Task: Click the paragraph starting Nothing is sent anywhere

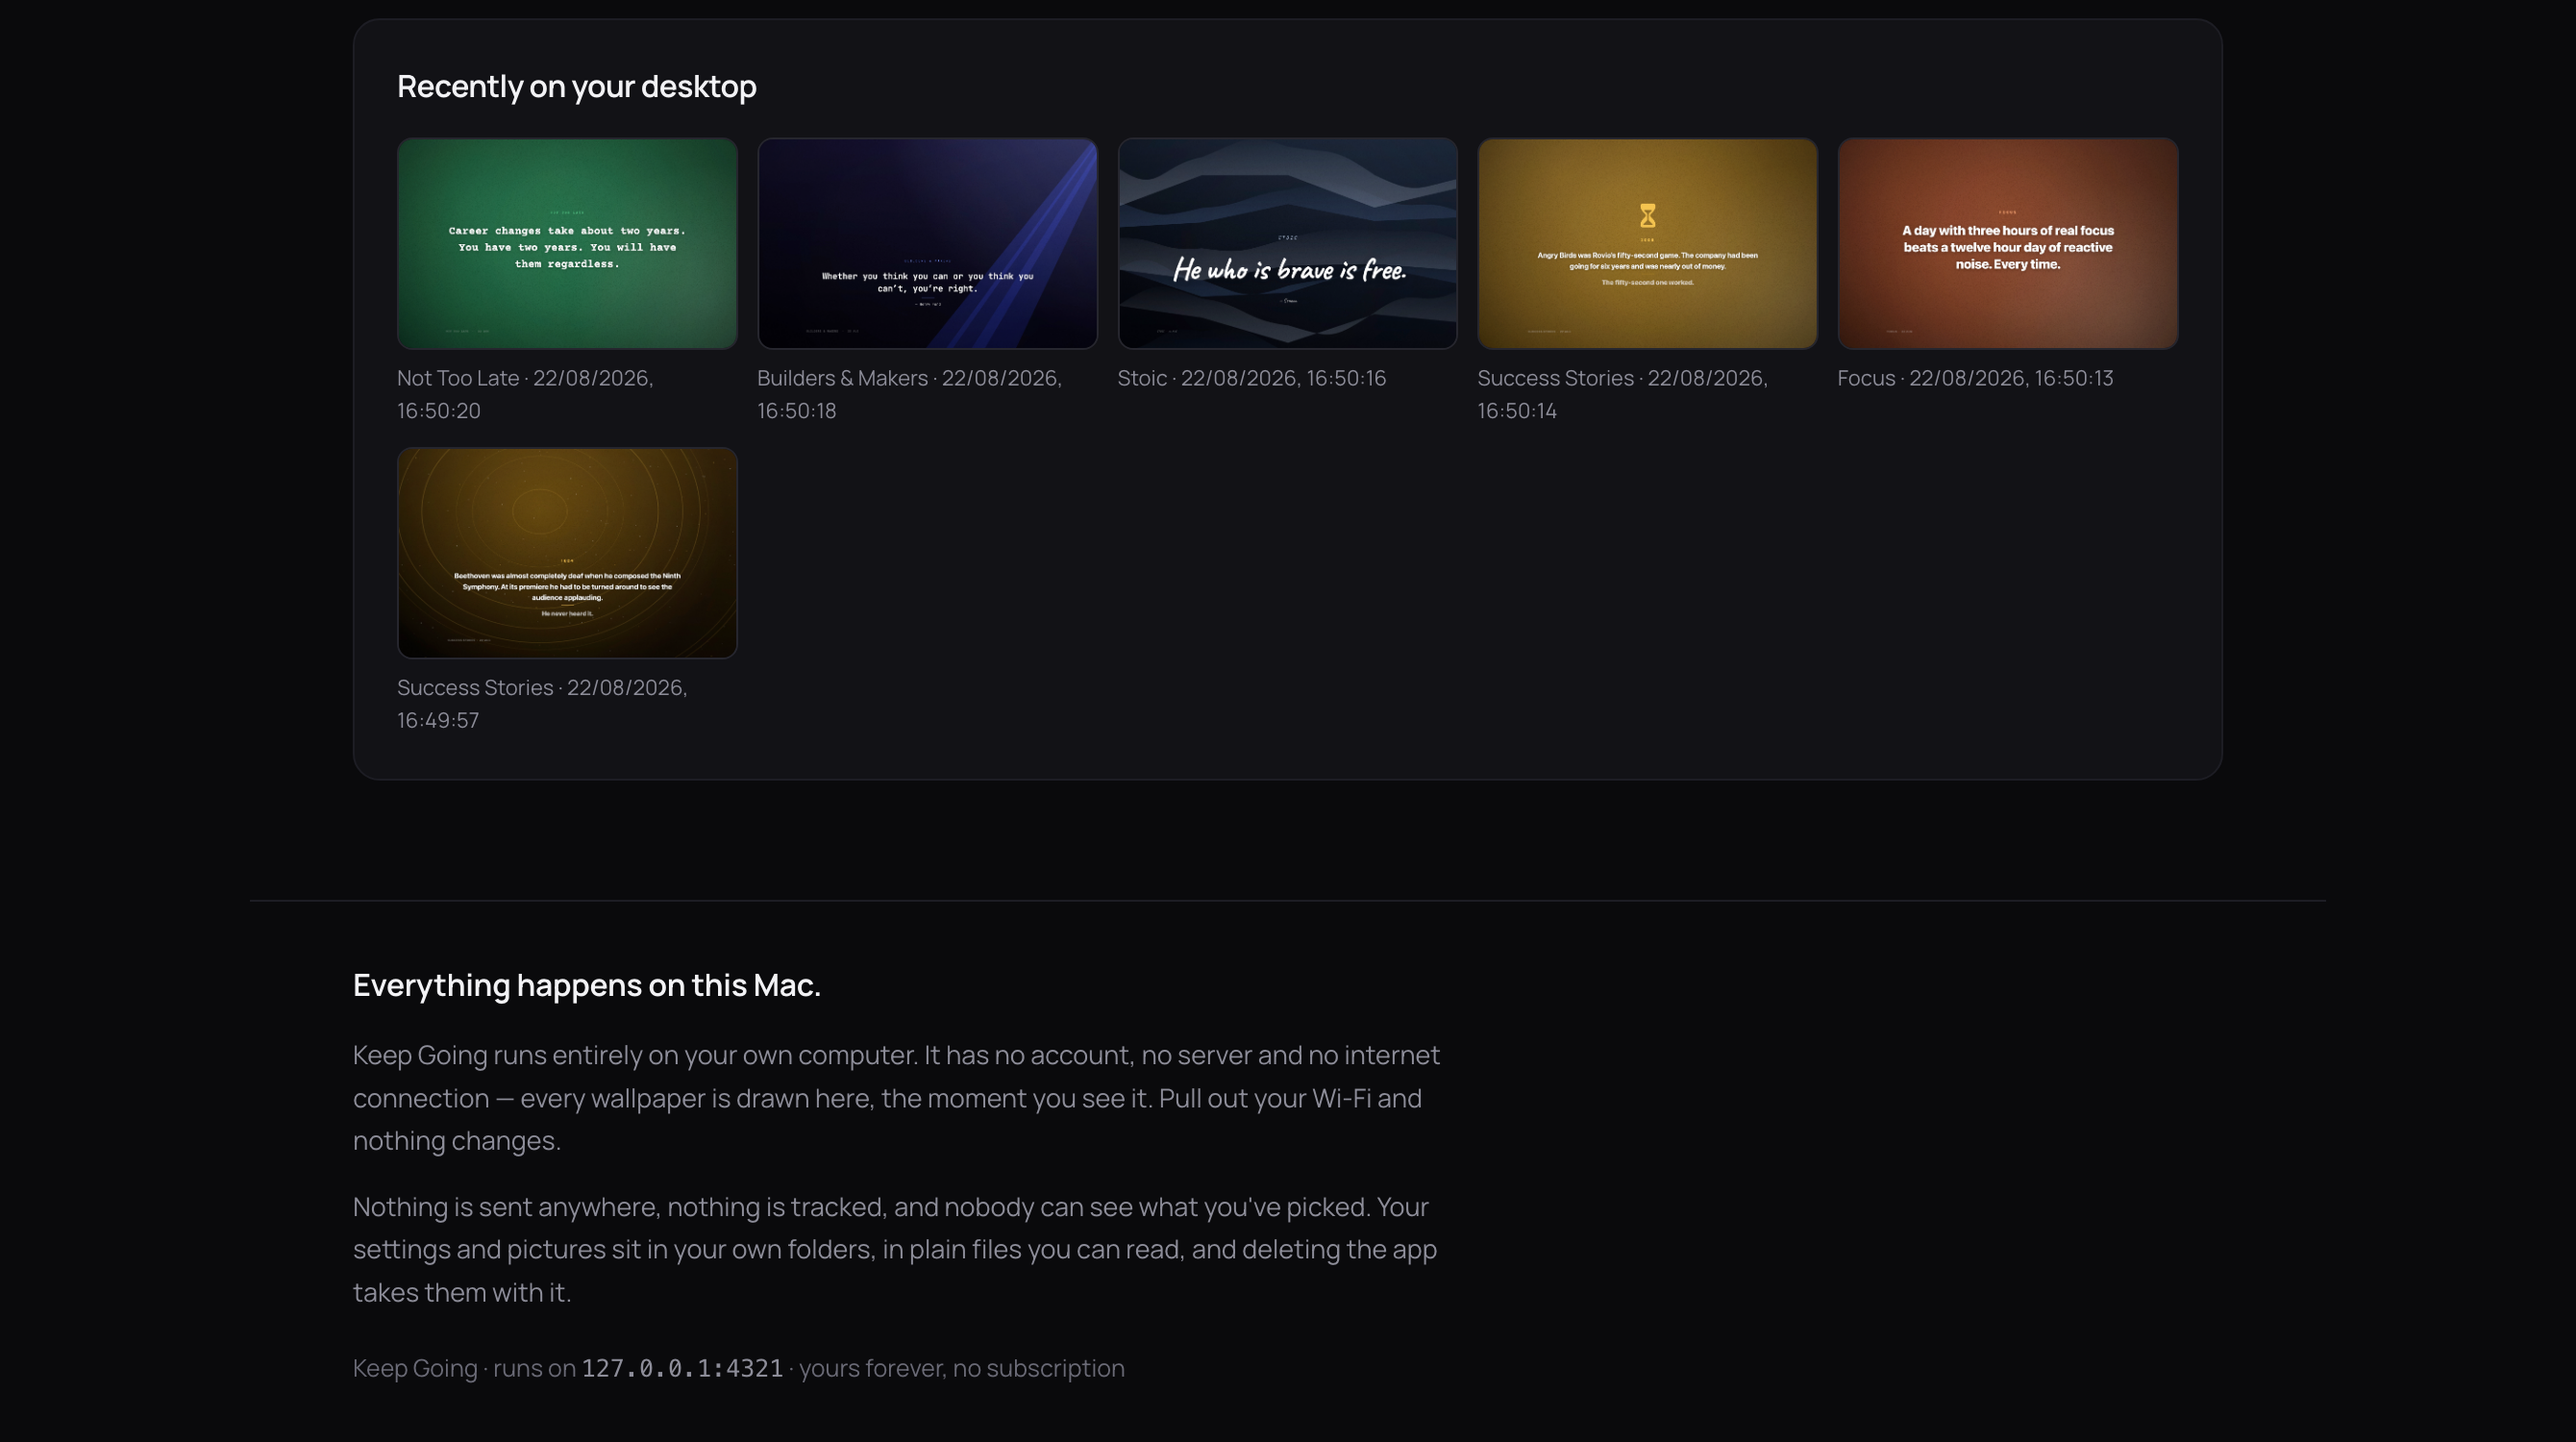Action: 895,1249
